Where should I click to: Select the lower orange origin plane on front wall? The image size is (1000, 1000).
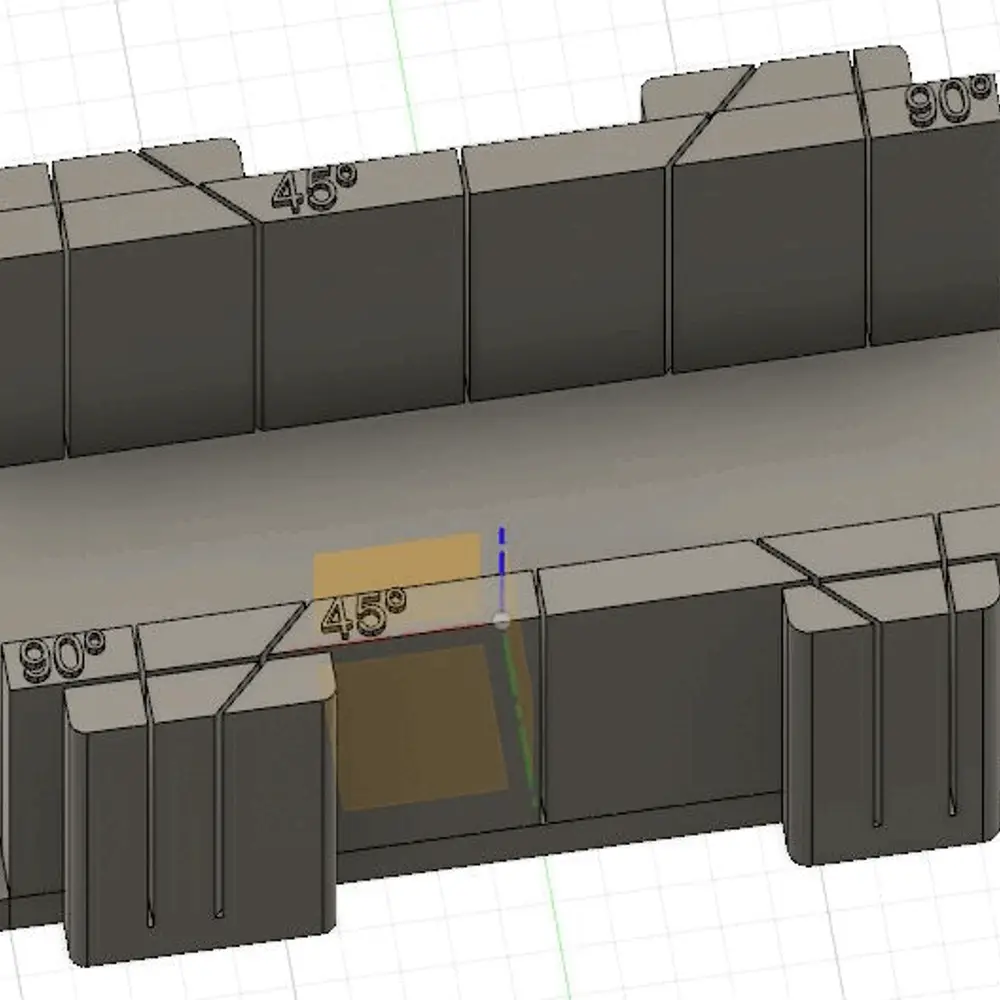pyautogui.click(x=421, y=727)
